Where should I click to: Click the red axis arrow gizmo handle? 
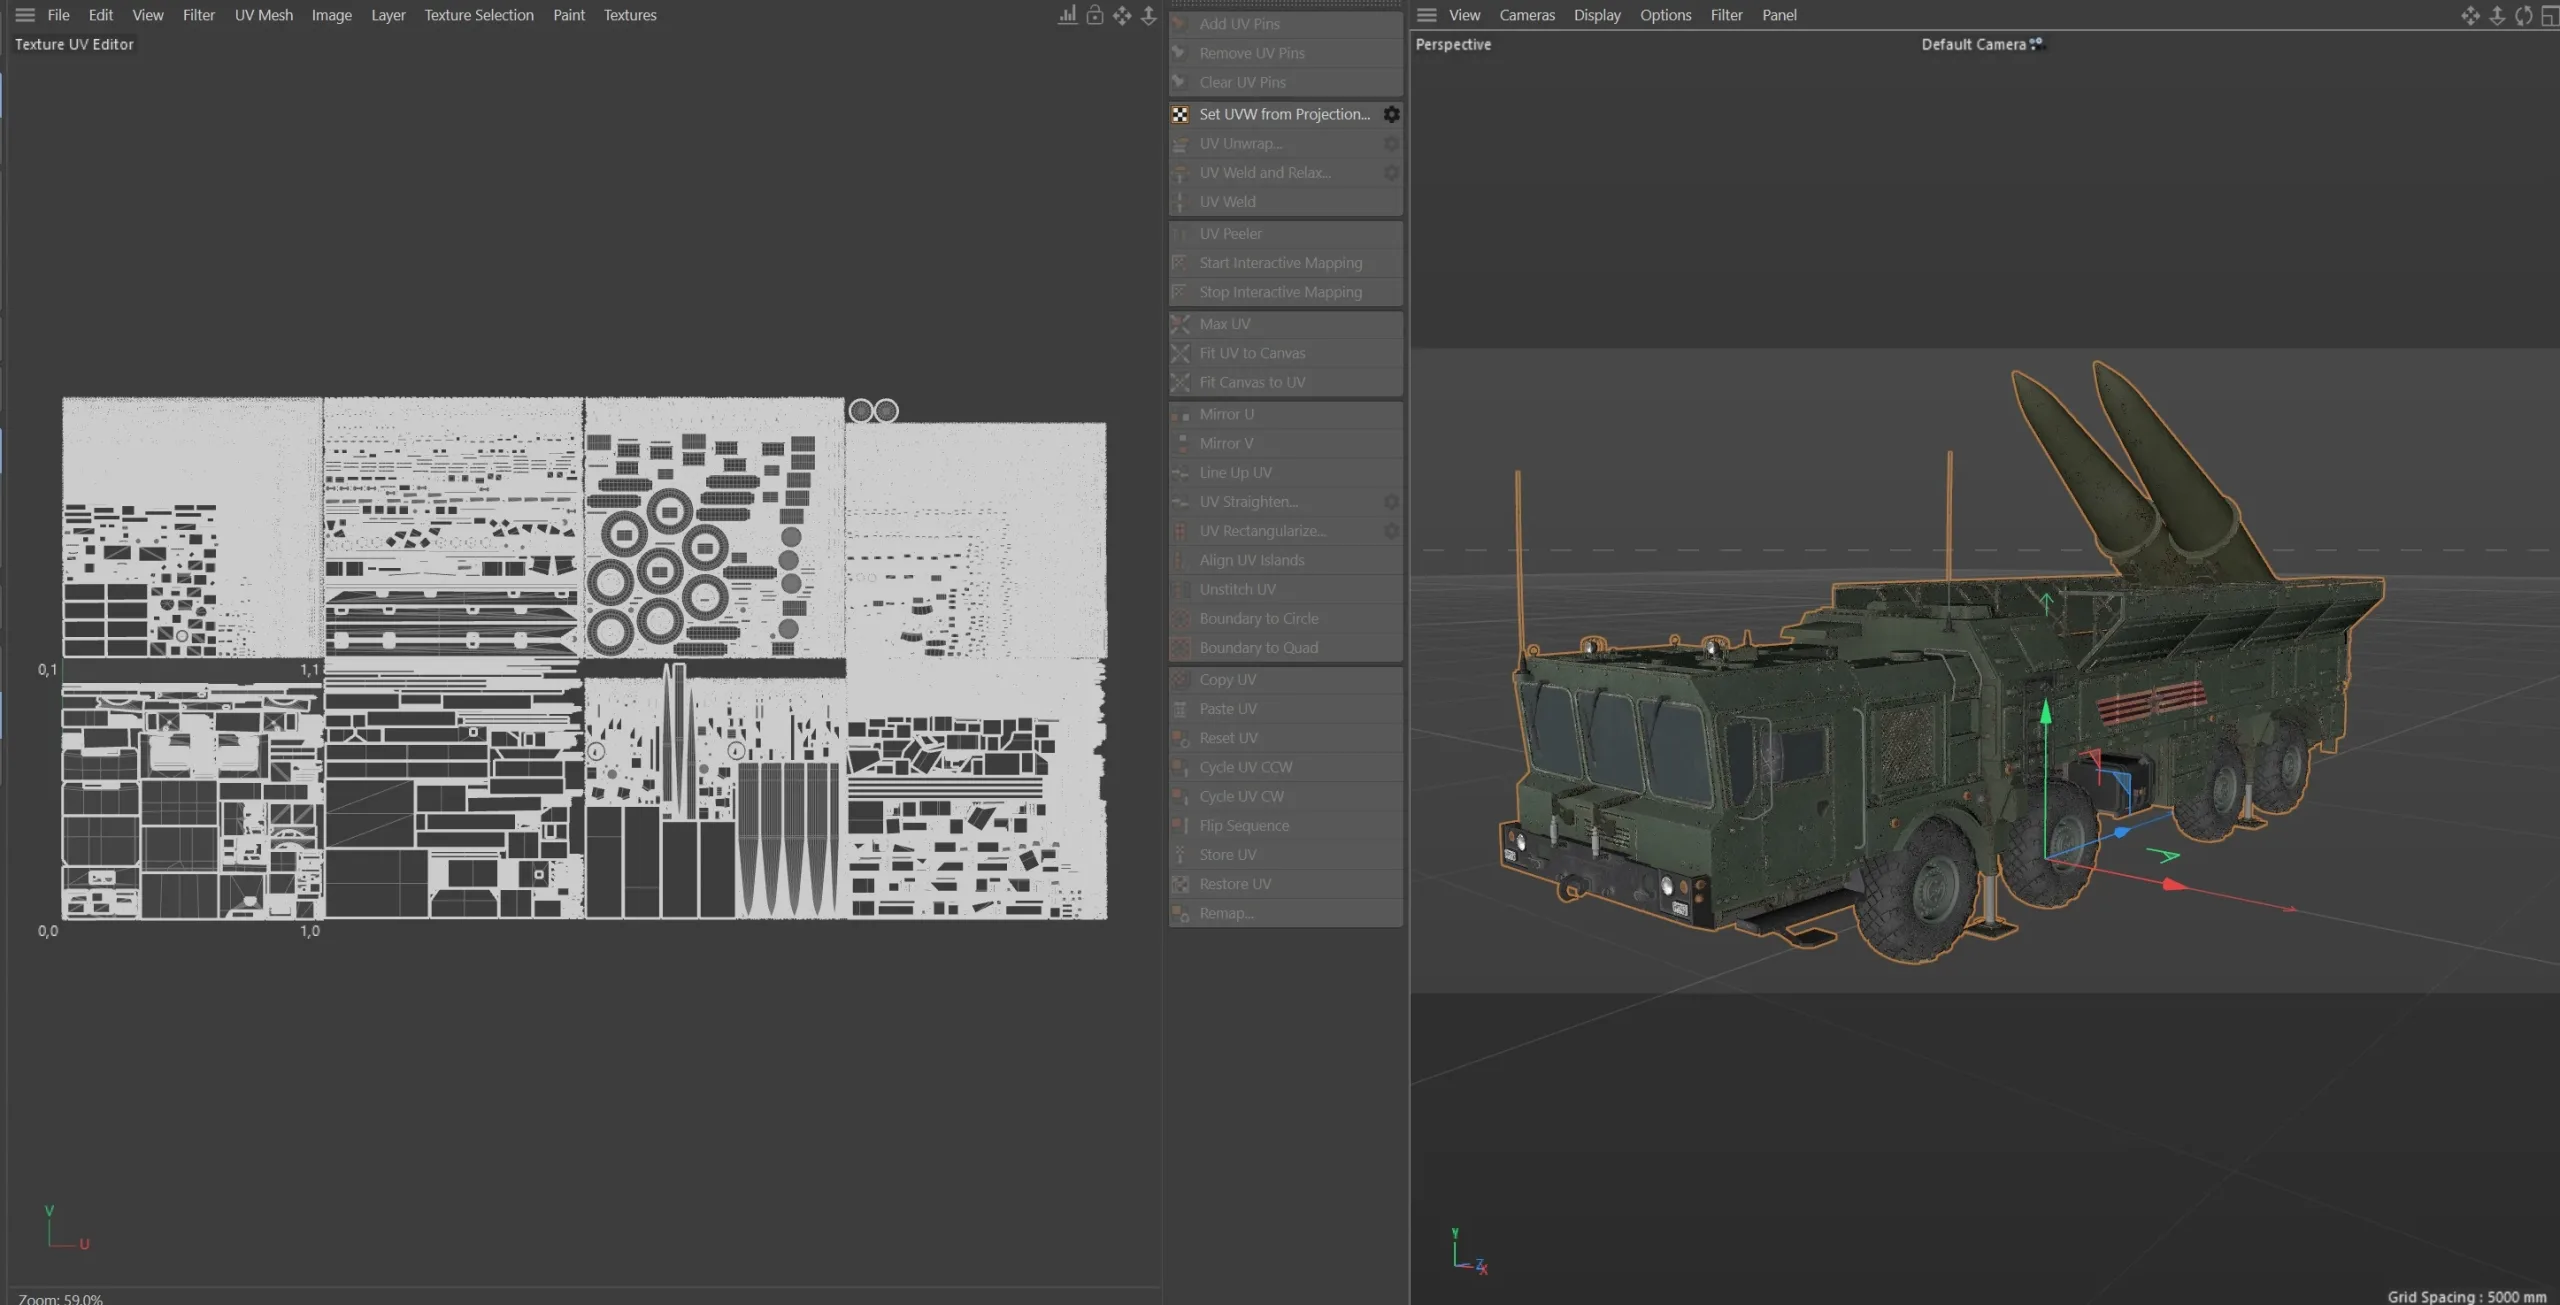point(2173,884)
